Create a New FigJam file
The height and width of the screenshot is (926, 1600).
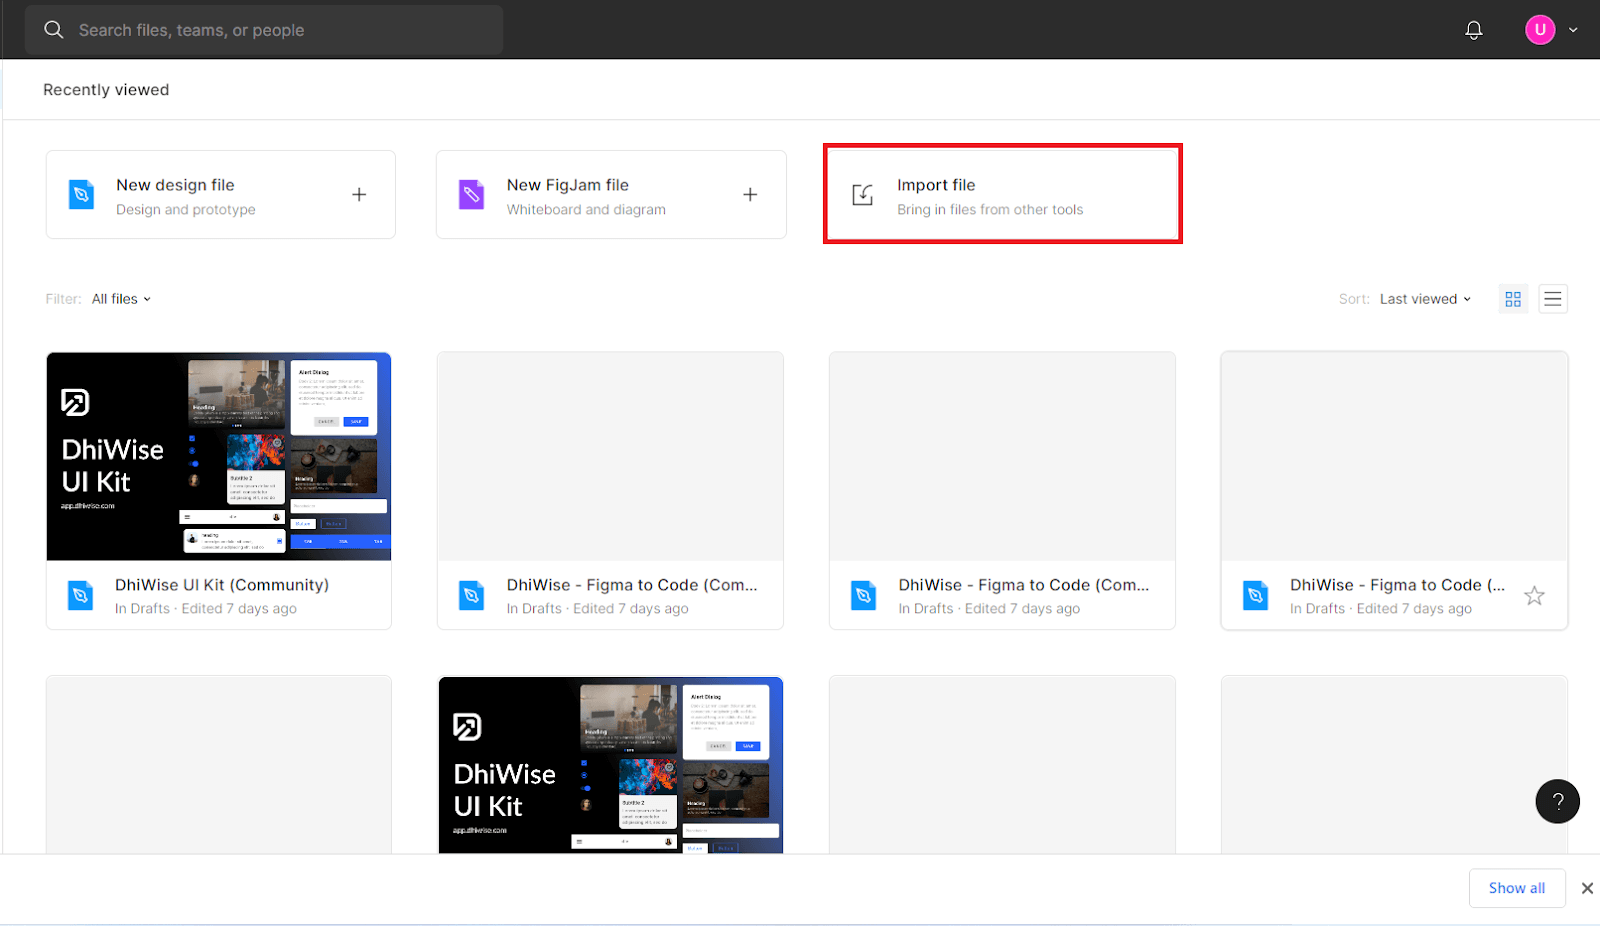(x=611, y=194)
